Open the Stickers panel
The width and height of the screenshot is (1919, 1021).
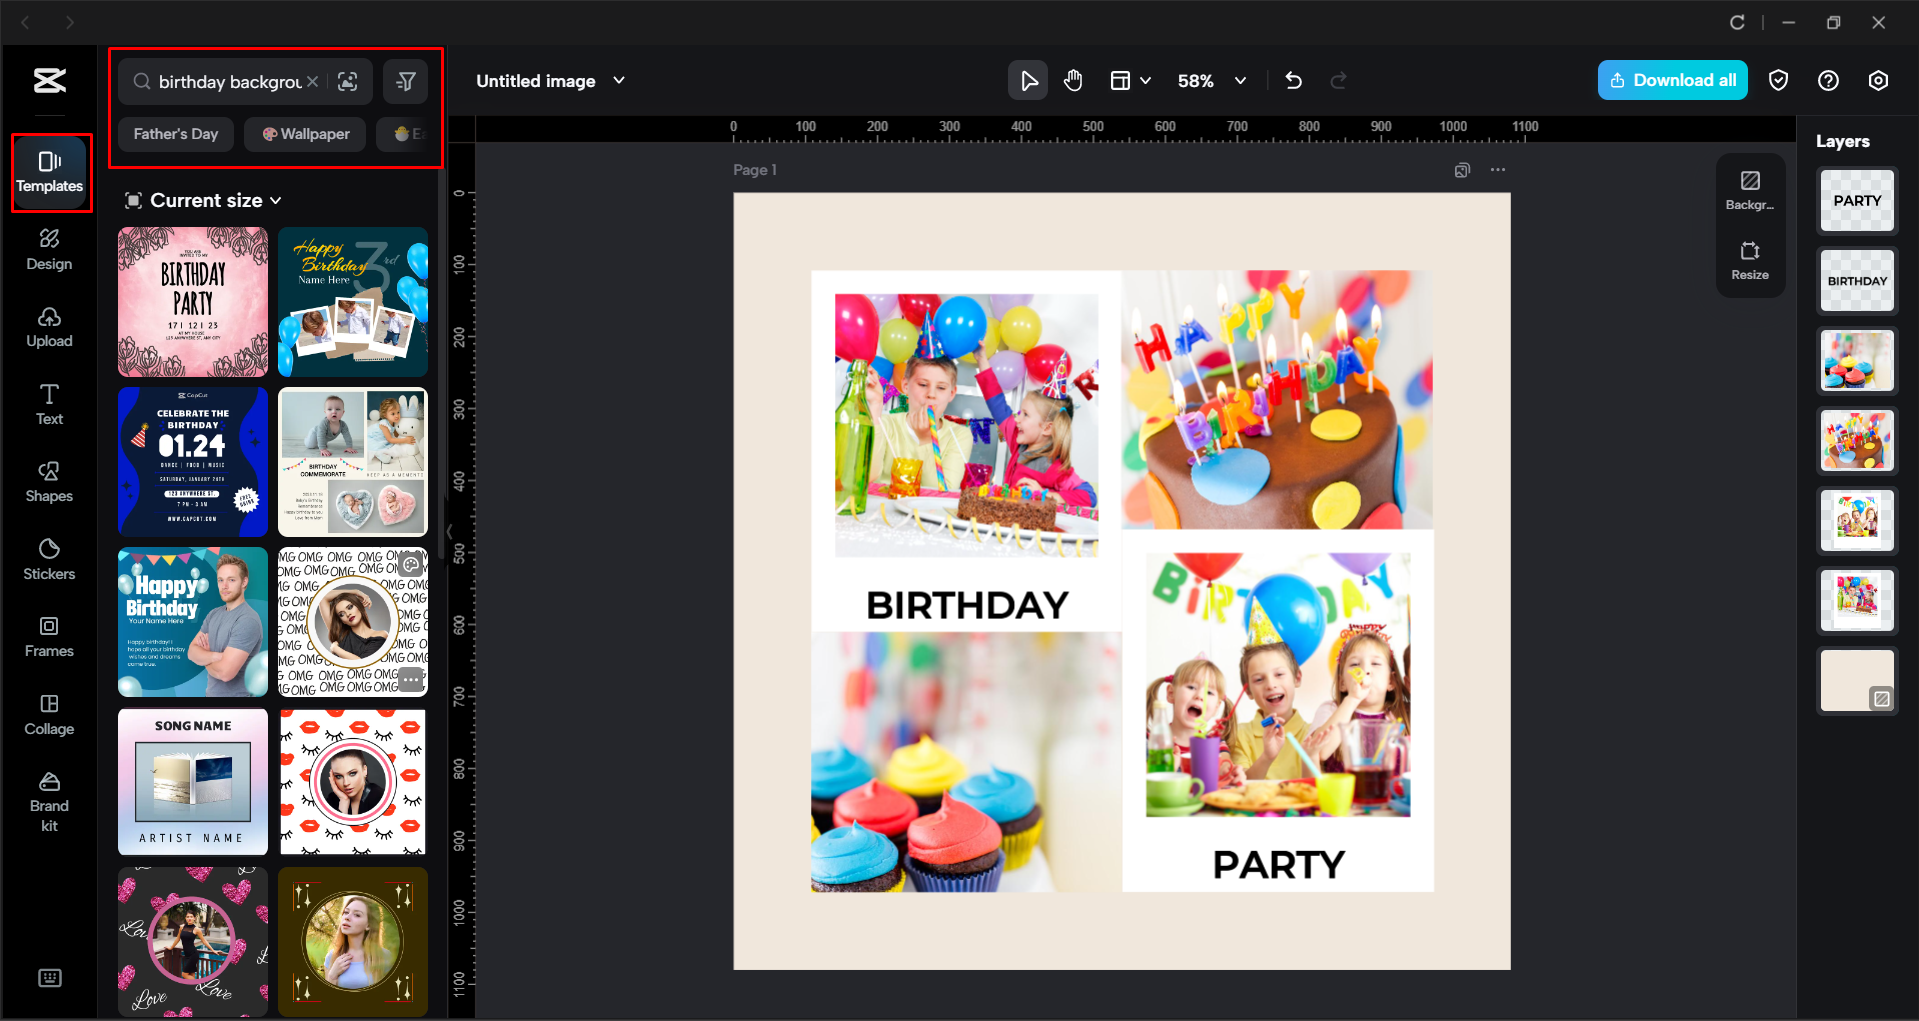pyautogui.click(x=49, y=559)
